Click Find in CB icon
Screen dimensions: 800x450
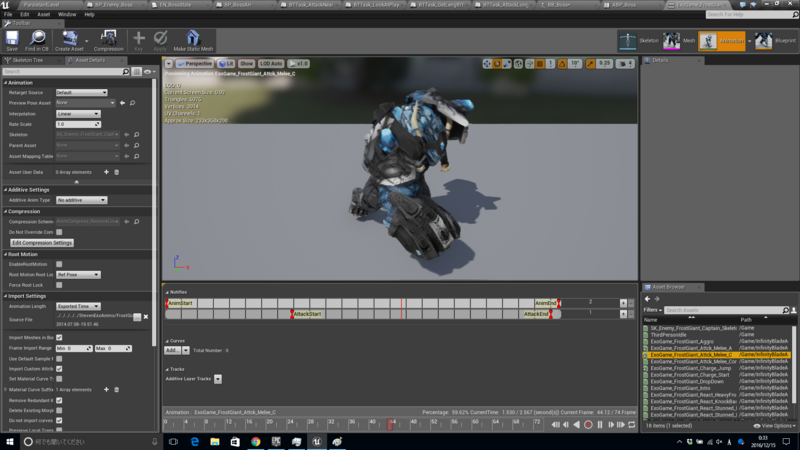pos(37,38)
